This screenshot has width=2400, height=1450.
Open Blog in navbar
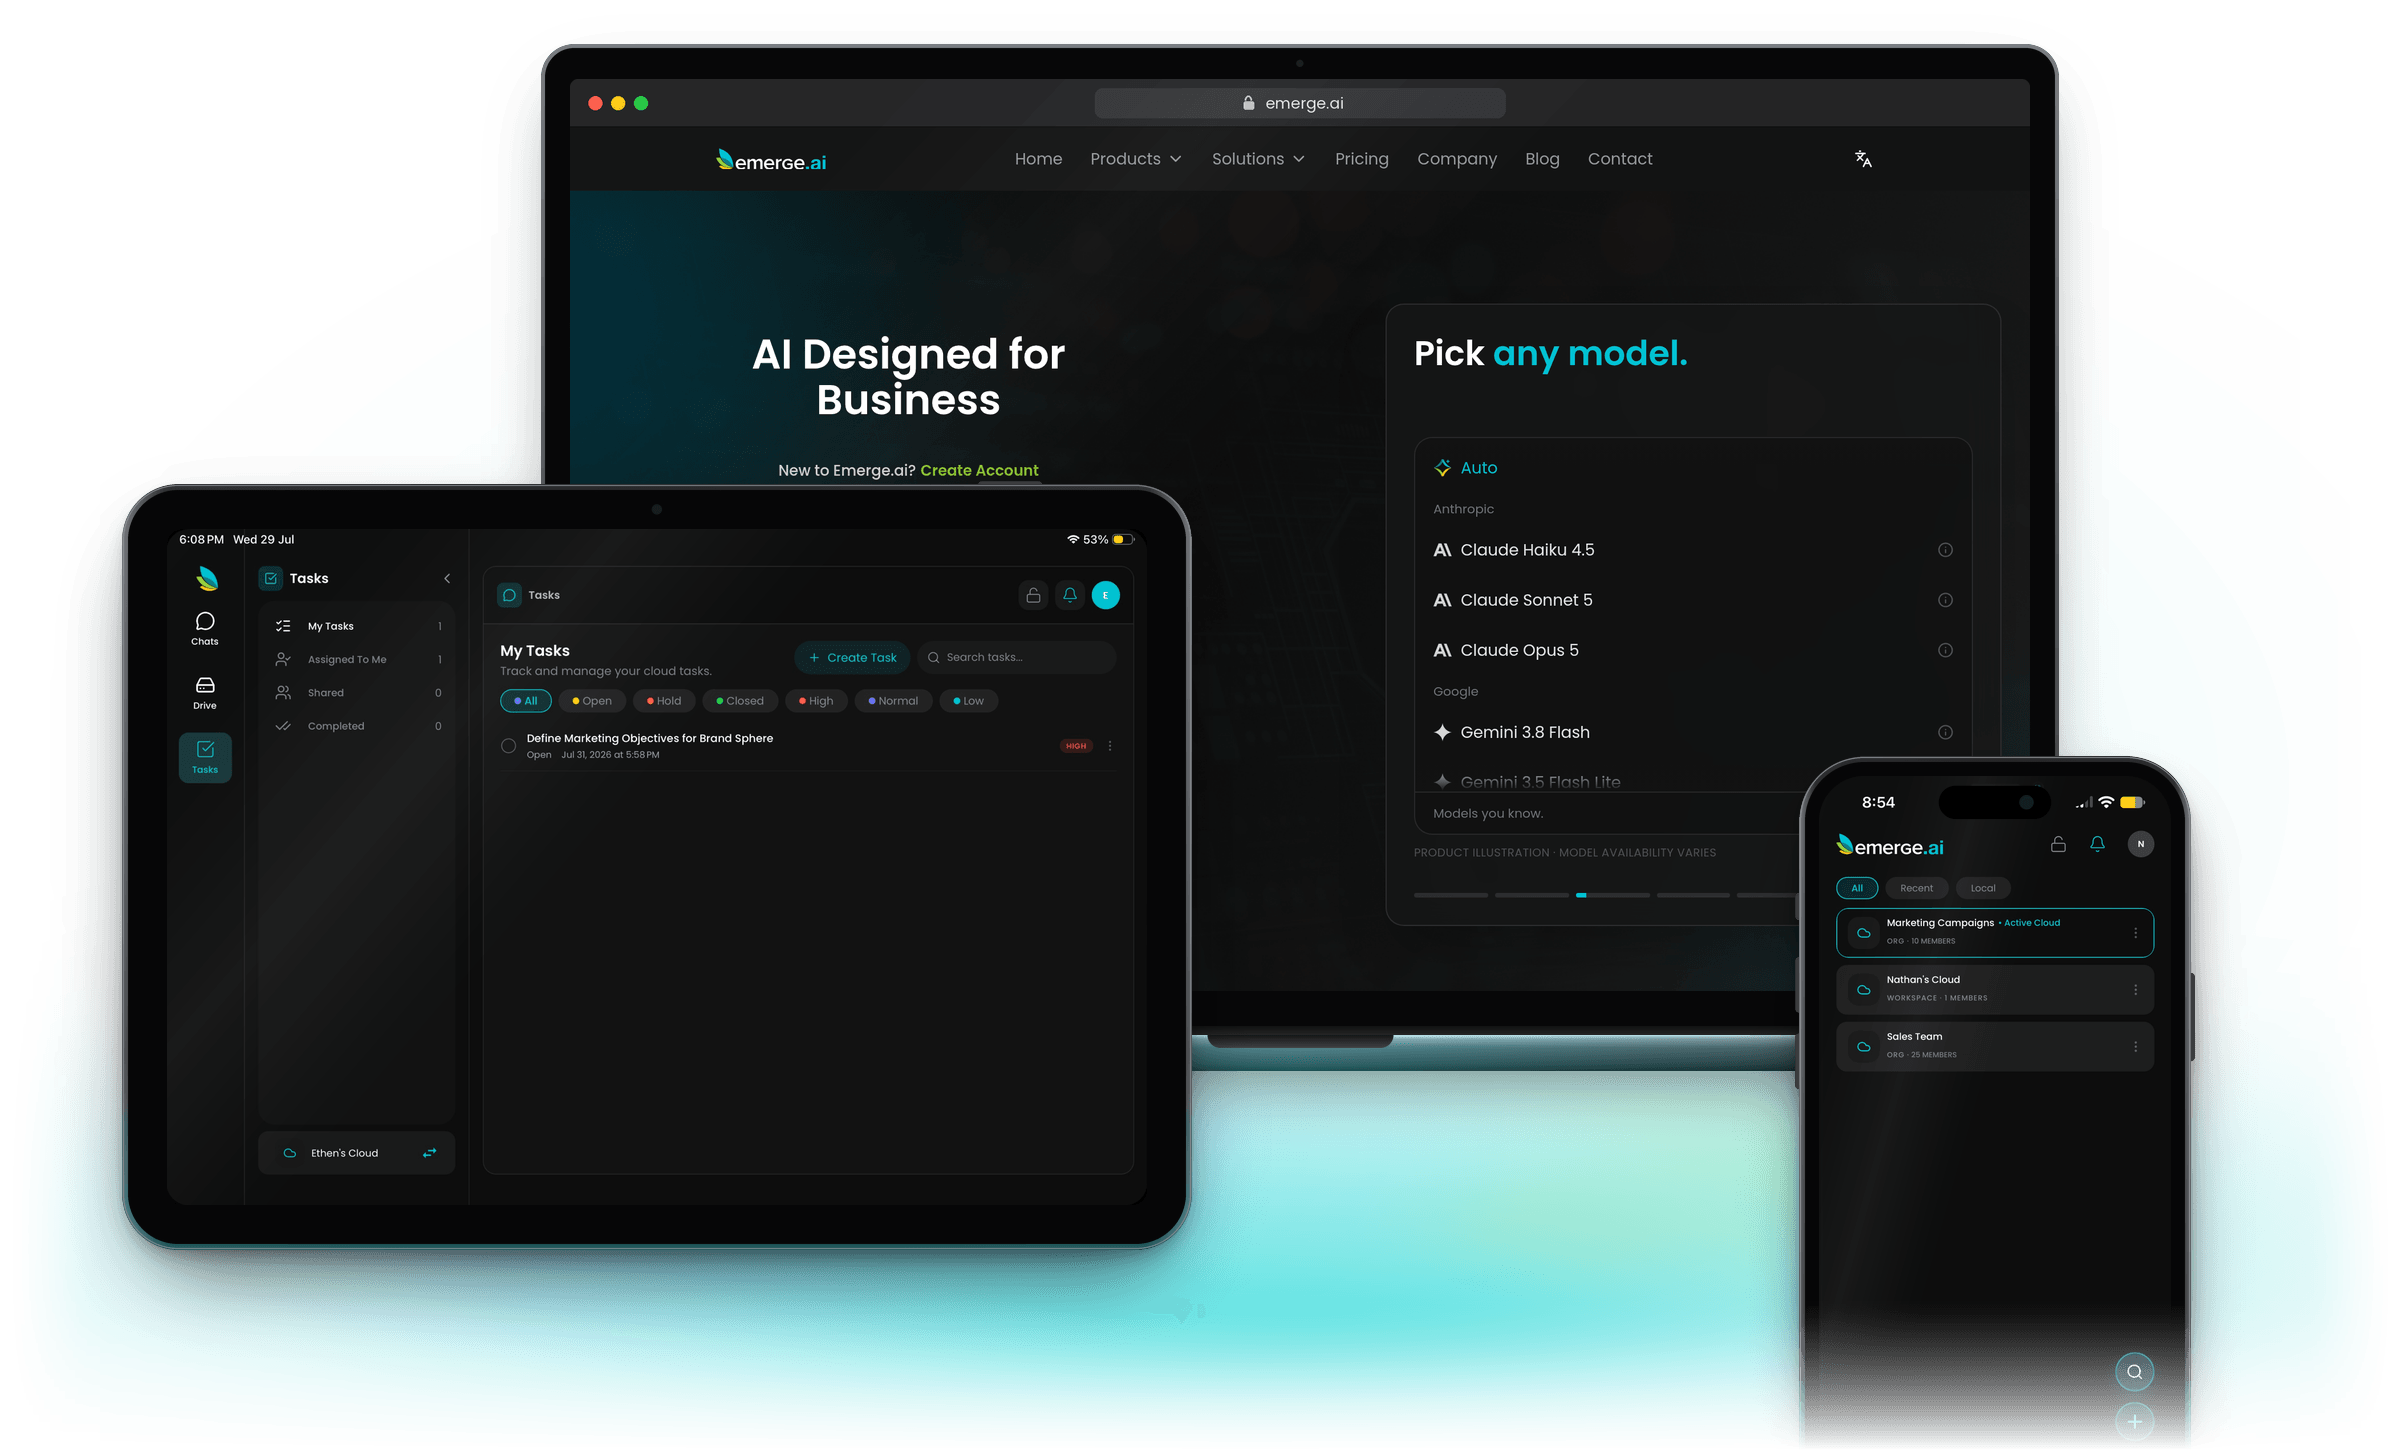(x=1542, y=159)
